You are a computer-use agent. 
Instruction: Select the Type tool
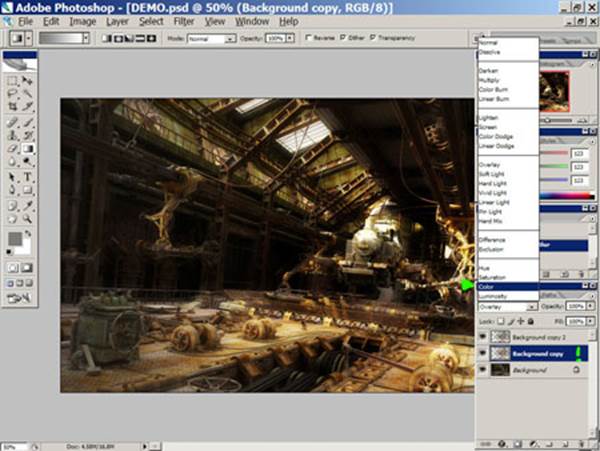27,177
